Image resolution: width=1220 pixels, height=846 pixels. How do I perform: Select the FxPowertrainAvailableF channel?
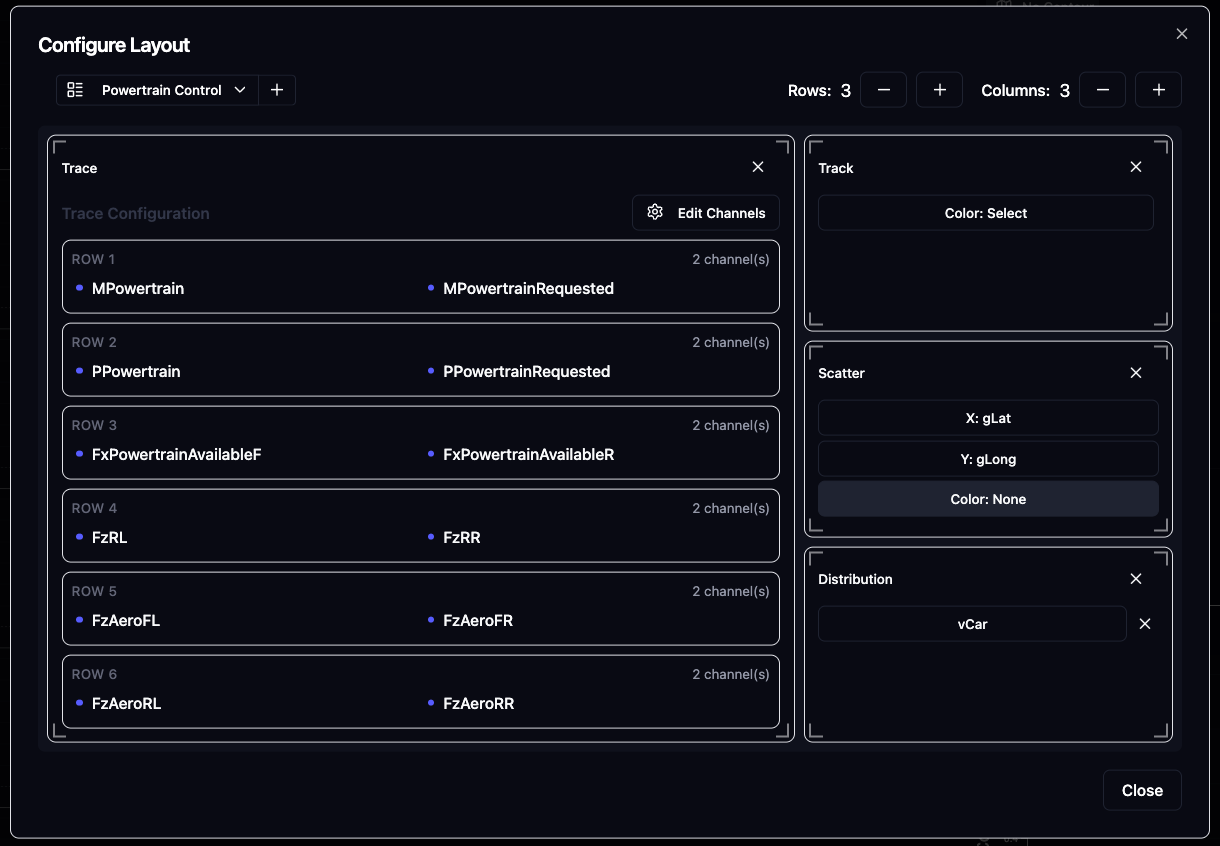point(176,454)
